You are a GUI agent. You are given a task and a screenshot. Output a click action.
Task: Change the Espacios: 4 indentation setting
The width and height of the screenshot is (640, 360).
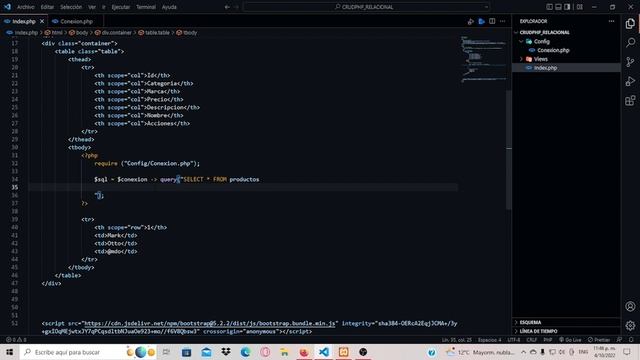point(489,340)
